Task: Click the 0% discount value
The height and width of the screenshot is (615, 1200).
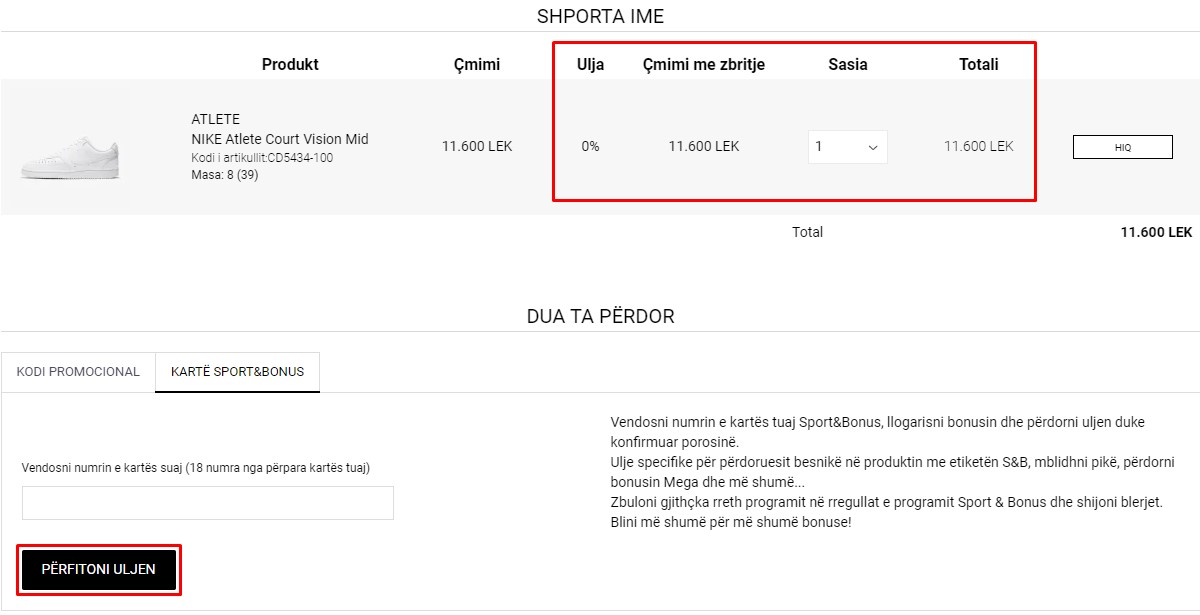Action: [590, 146]
